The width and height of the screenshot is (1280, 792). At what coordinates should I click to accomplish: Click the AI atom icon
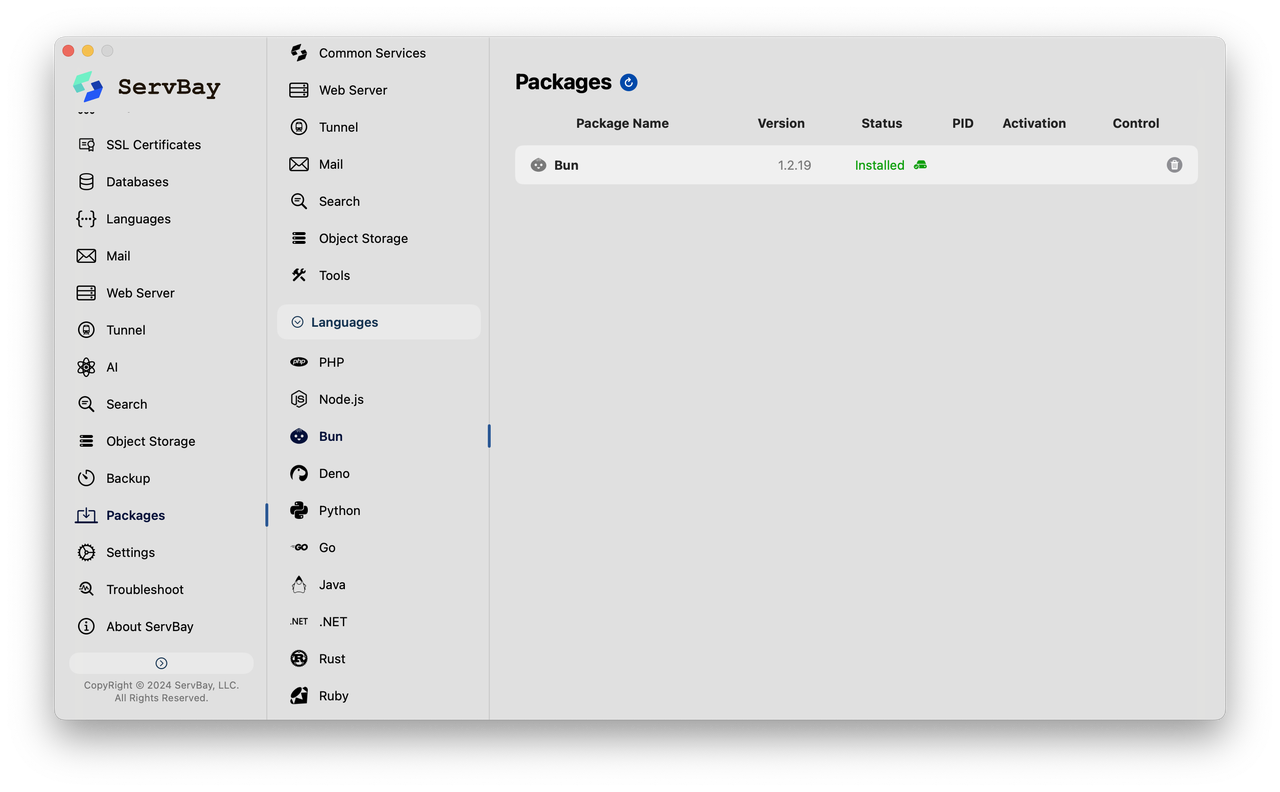pos(87,367)
